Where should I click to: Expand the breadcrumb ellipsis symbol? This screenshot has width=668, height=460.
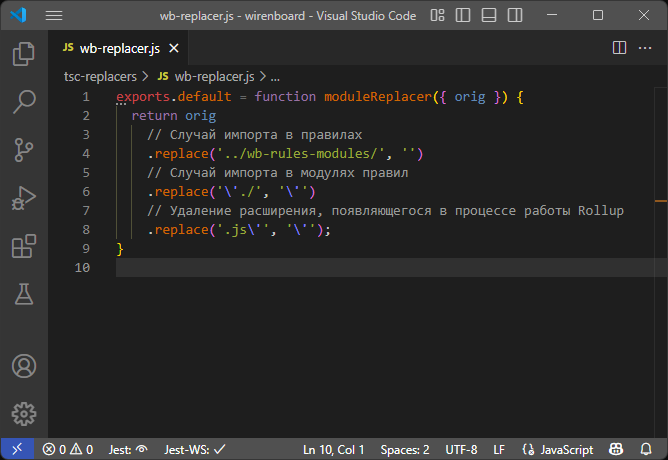pyautogui.click(x=275, y=78)
